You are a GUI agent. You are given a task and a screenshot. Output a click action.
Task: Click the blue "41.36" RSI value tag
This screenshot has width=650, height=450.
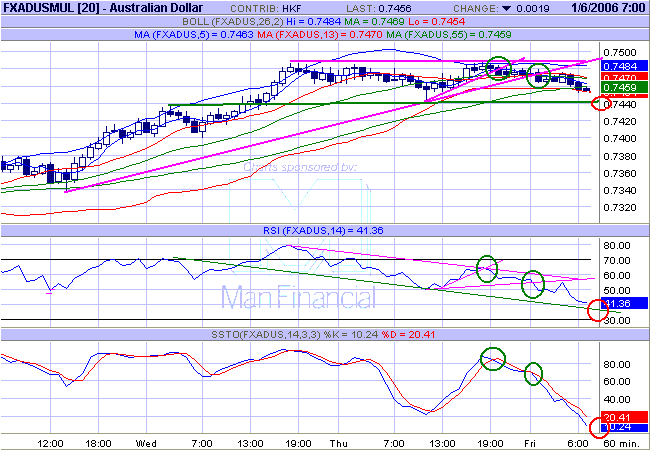click(x=625, y=303)
